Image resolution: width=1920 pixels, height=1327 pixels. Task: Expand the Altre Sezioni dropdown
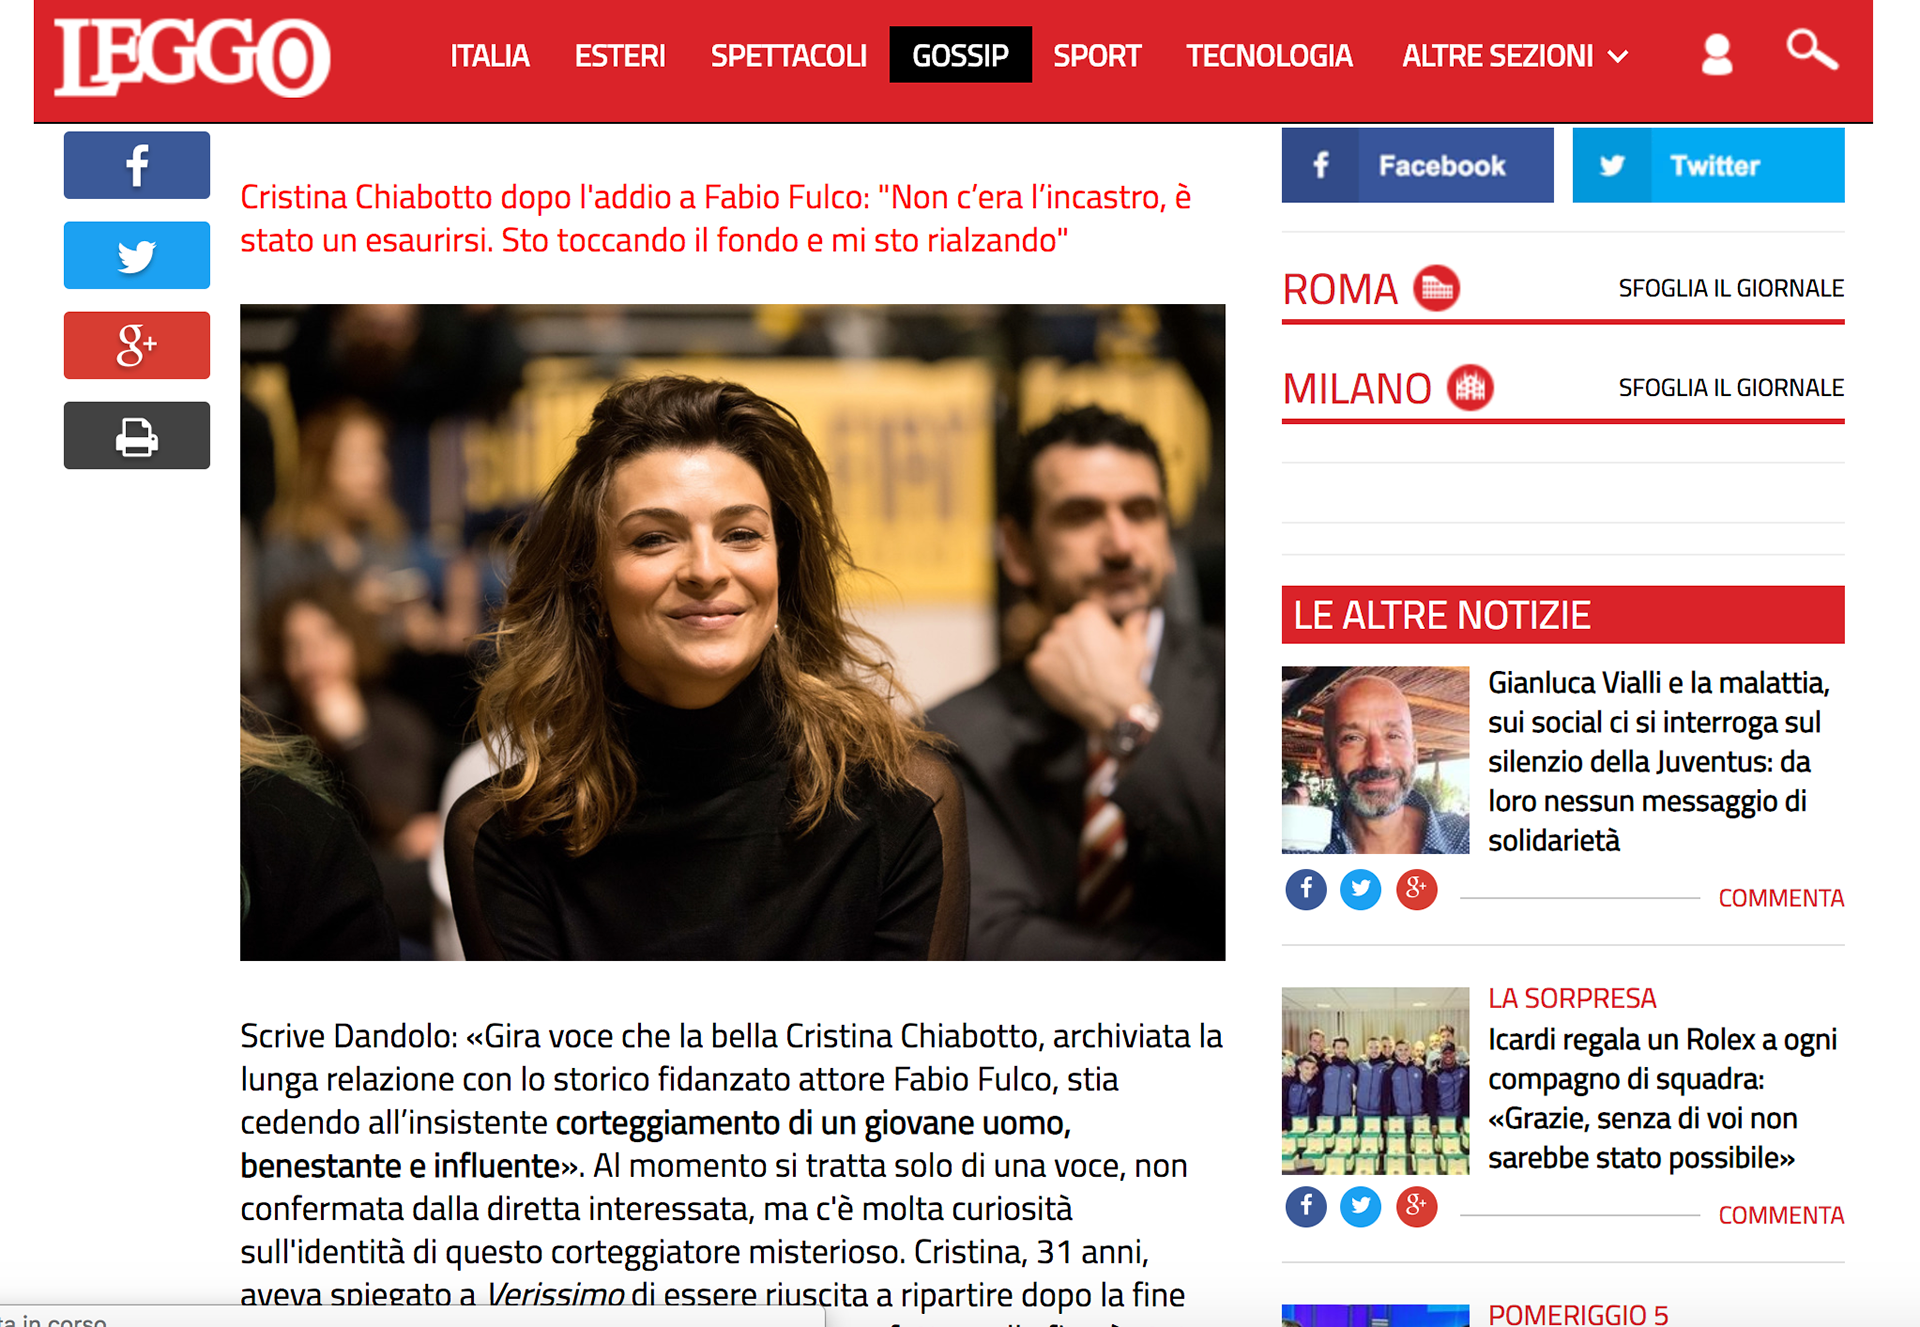pos(1515,56)
